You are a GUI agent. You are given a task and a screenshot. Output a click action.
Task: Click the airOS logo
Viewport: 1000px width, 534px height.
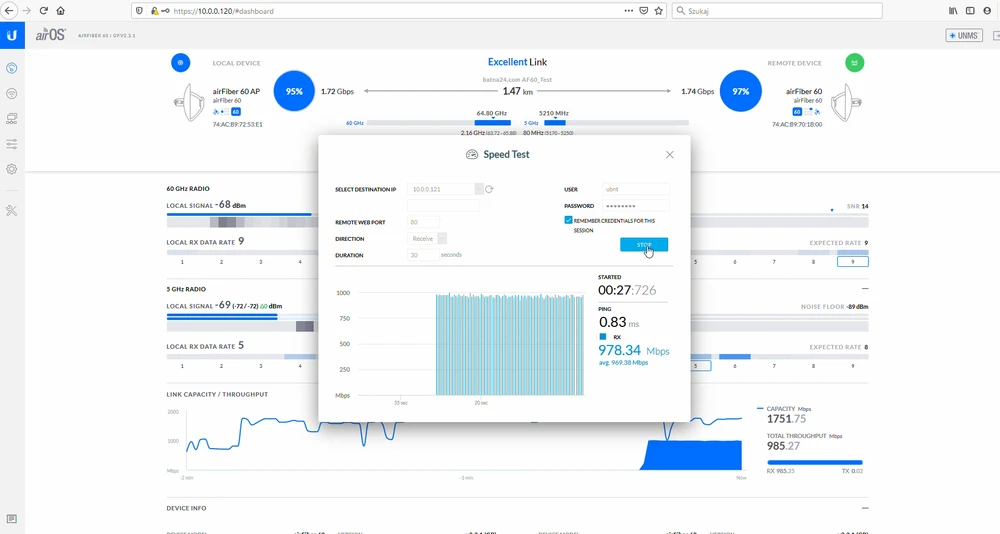pyautogui.click(x=50, y=35)
